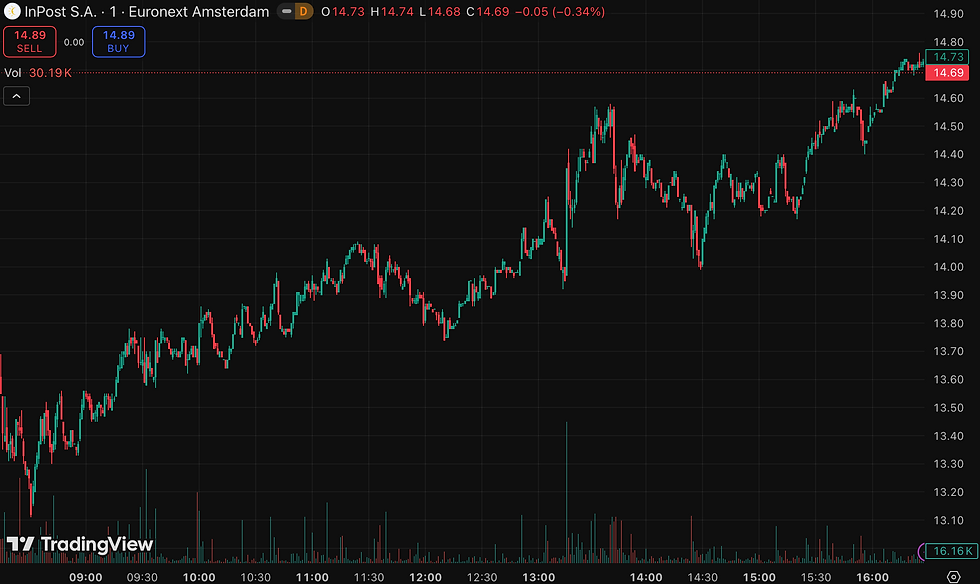Click the red 14.89 SELL button
Screen dimensions: 980x584
tap(29, 41)
